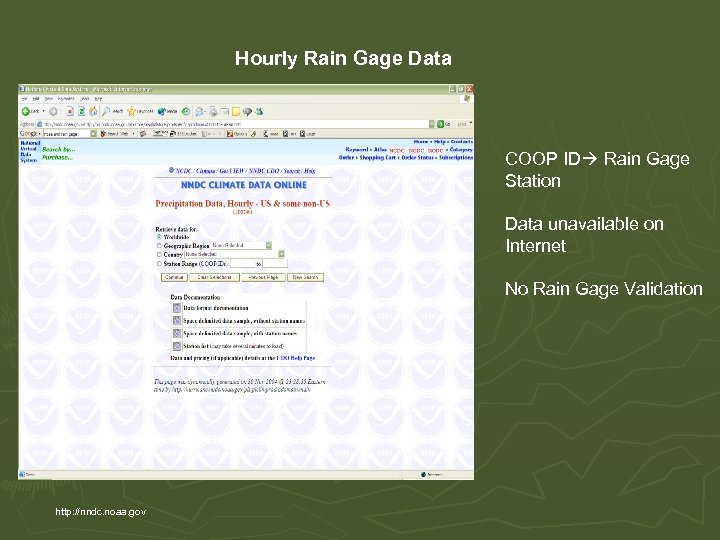Click the Purchase... header link
720x540 pixels.
pos(57,157)
